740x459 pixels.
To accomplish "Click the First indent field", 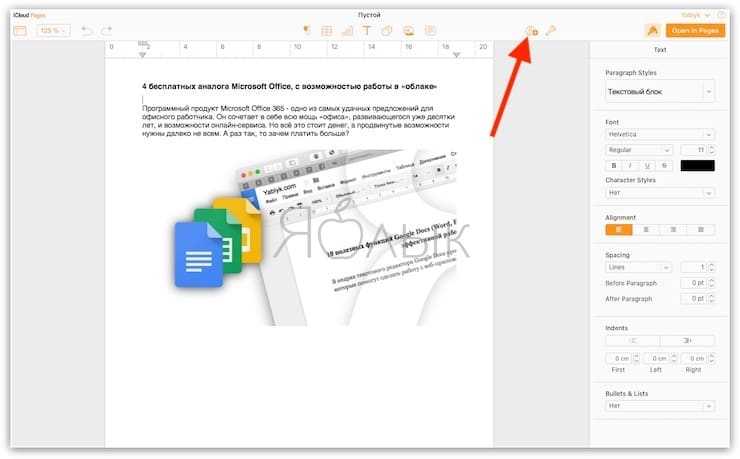I will (x=619, y=359).
